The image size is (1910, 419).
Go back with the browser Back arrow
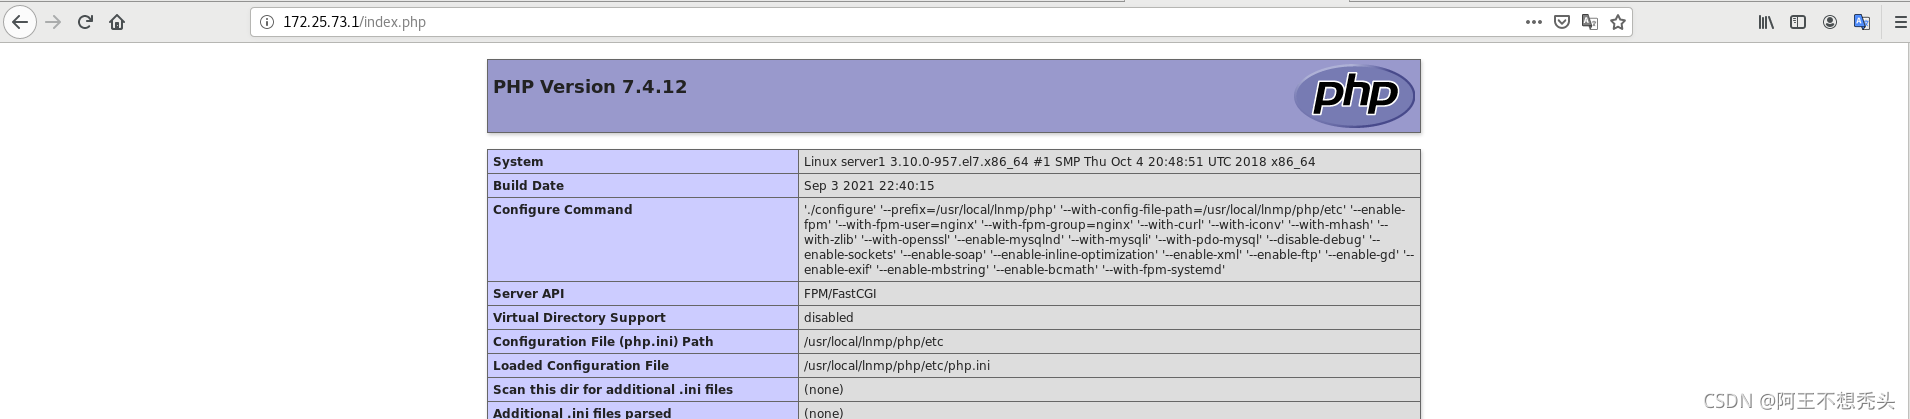pos(20,22)
